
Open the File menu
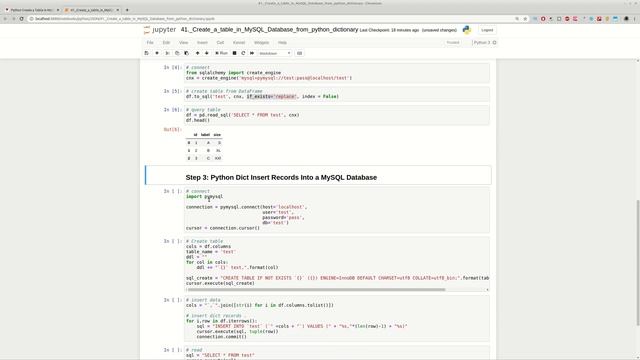click(150, 42)
